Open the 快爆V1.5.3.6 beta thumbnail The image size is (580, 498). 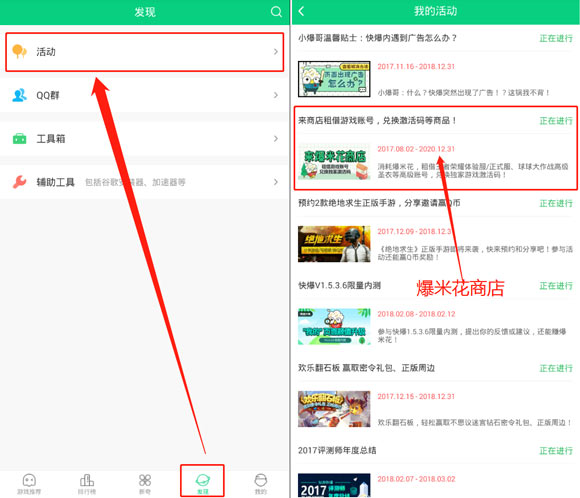tap(334, 326)
